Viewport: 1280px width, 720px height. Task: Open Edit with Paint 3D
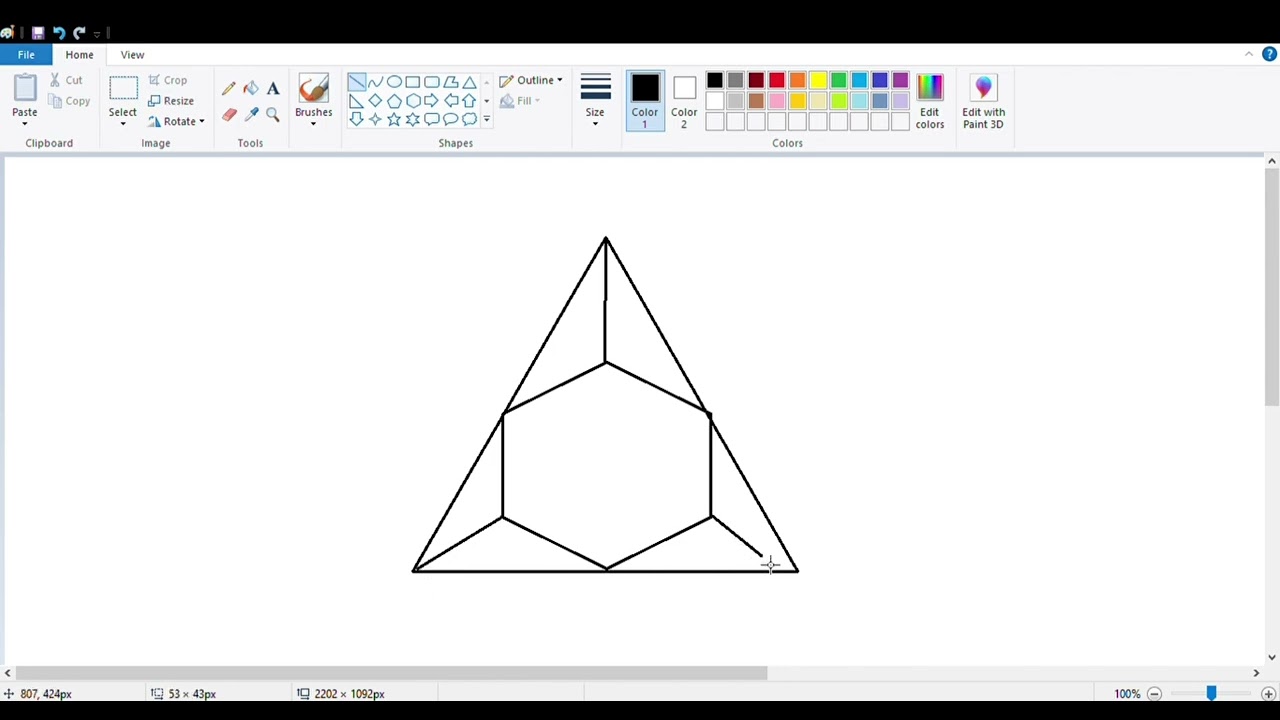click(x=983, y=101)
